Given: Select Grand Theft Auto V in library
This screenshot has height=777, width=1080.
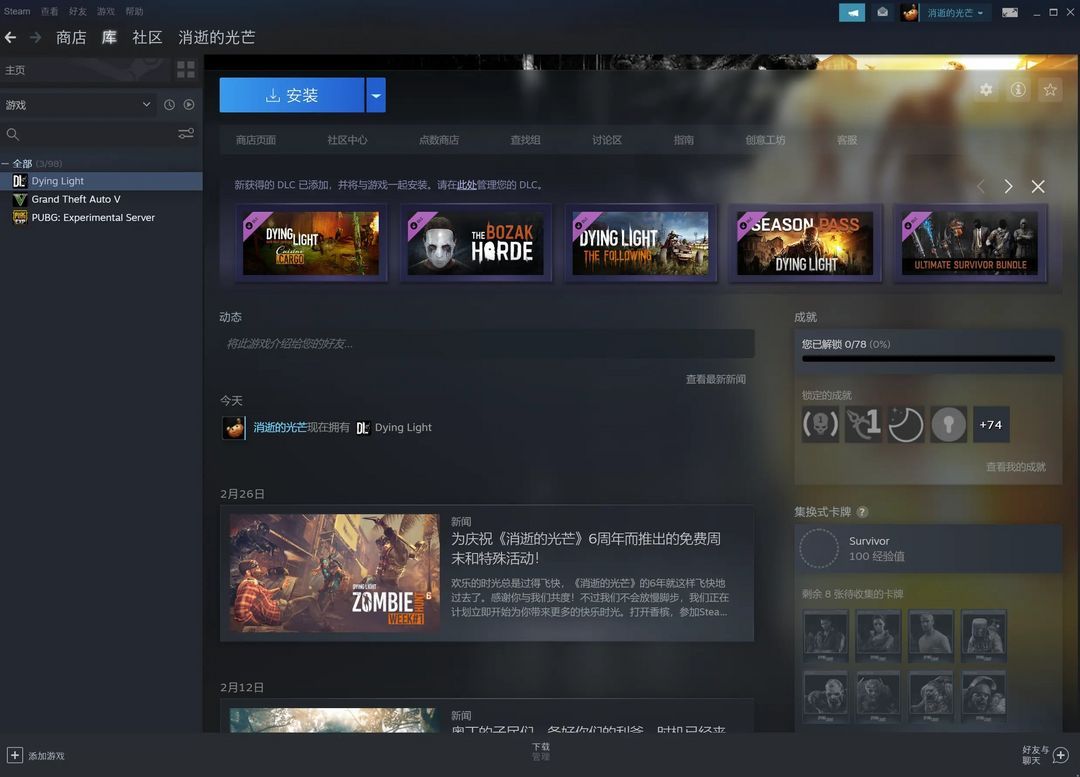Looking at the screenshot, I should click(x=101, y=199).
